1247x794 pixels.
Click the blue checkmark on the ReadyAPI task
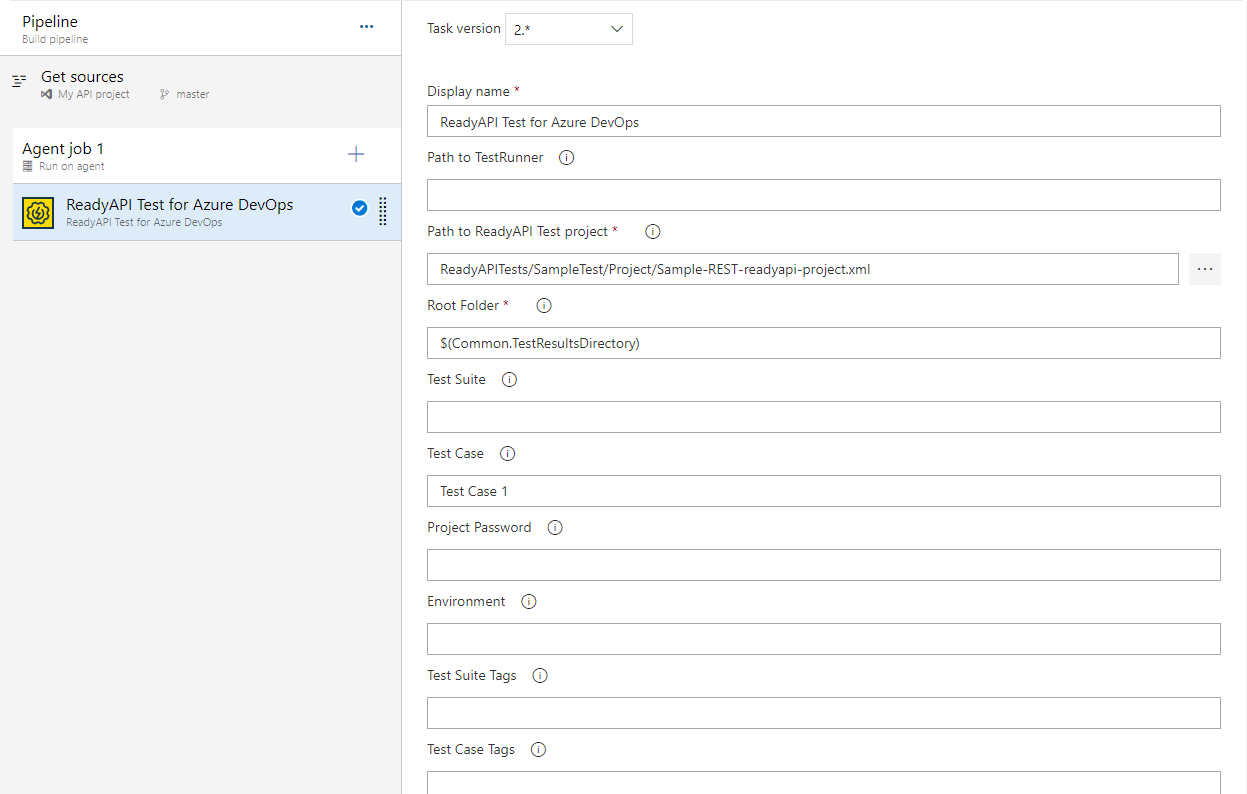coord(360,208)
